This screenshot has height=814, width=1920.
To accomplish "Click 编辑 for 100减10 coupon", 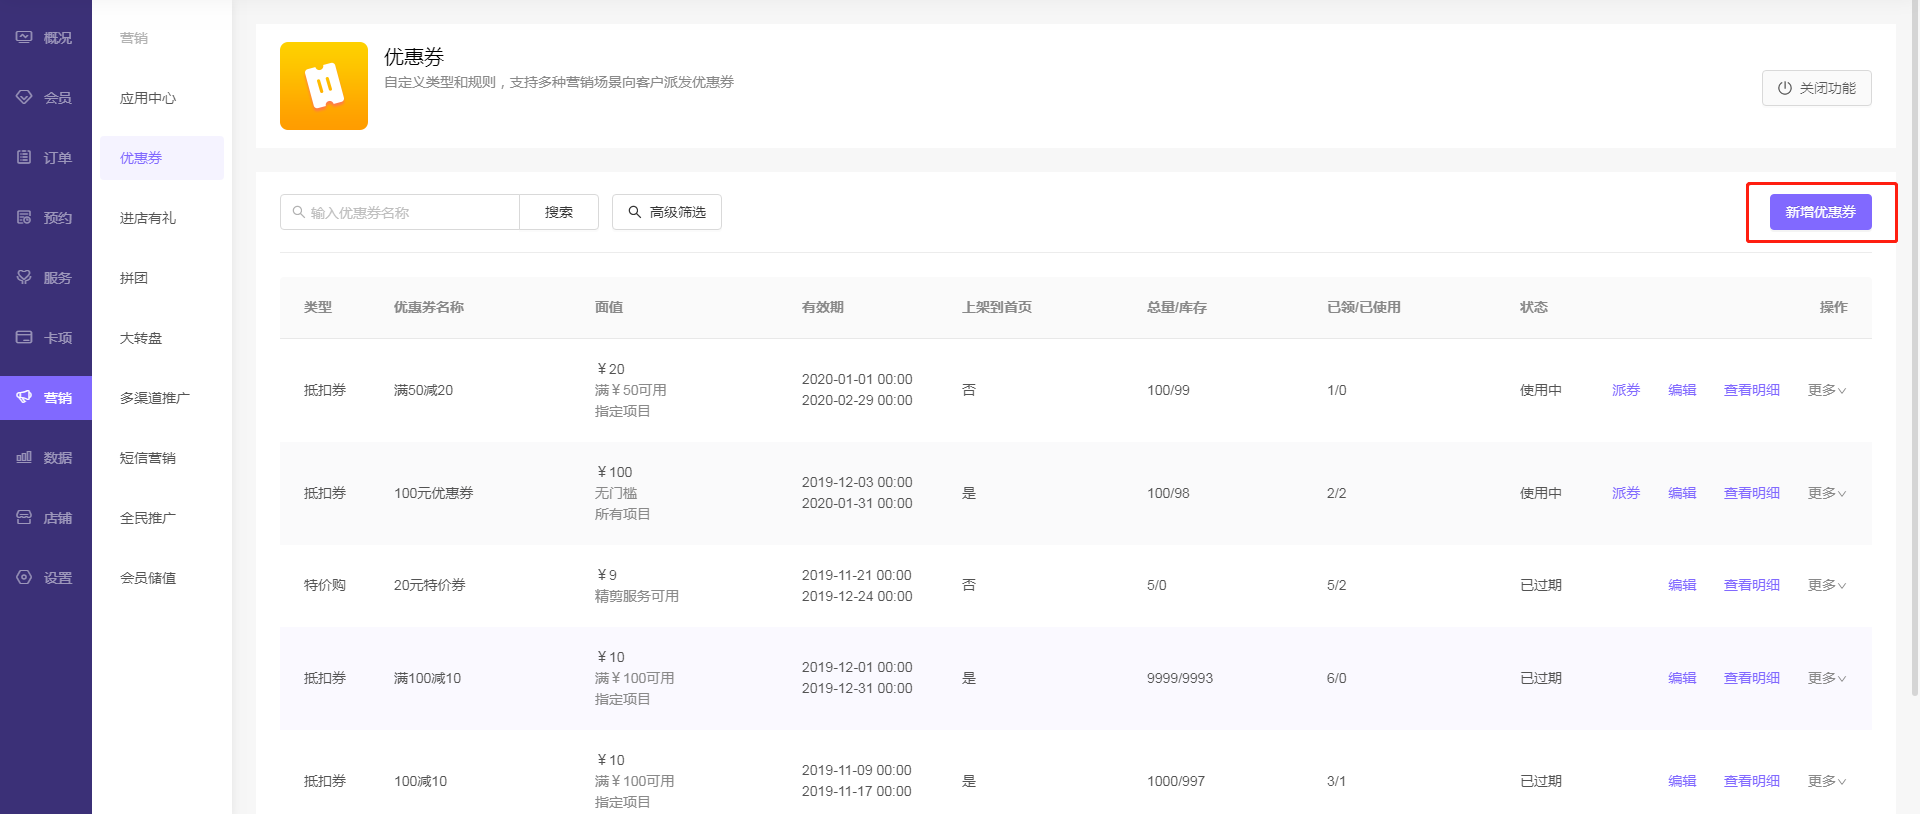I will click(x=1682, y=781).
